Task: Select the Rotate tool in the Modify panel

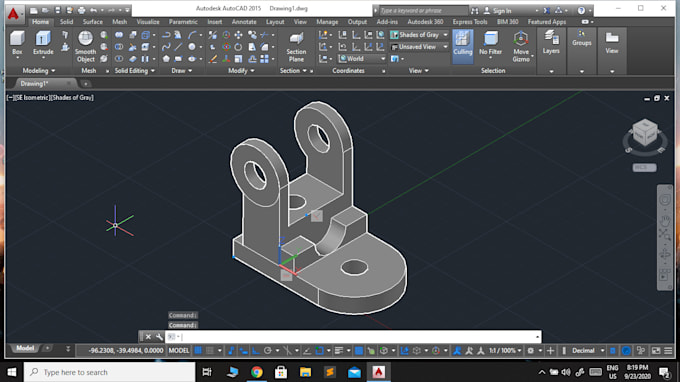Action: coord(239,47)
